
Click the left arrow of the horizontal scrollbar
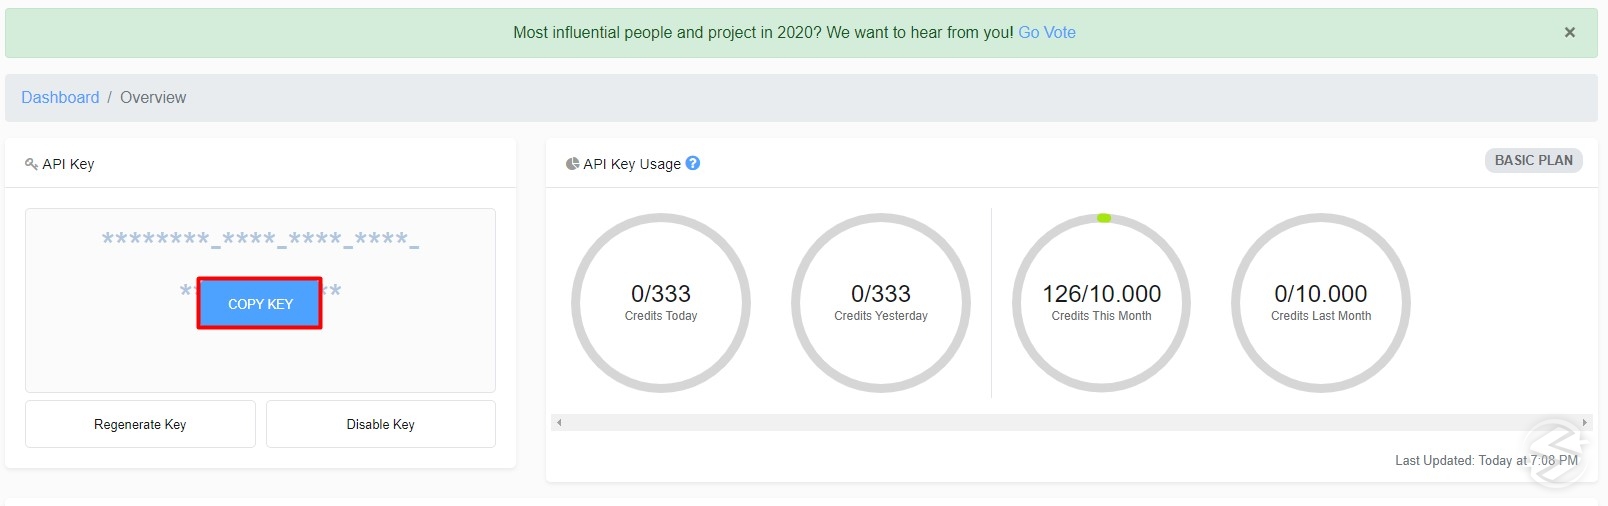click(x=559, y=423)
